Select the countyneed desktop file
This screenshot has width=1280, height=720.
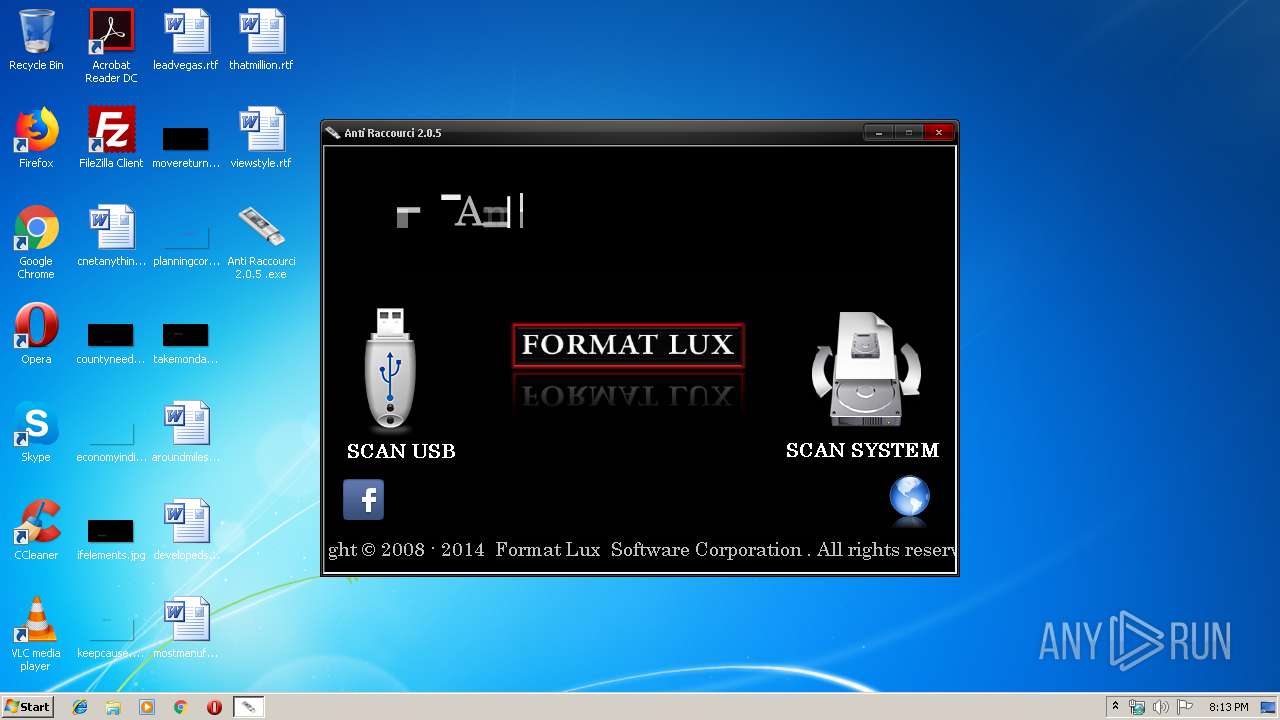pos(111,342)
